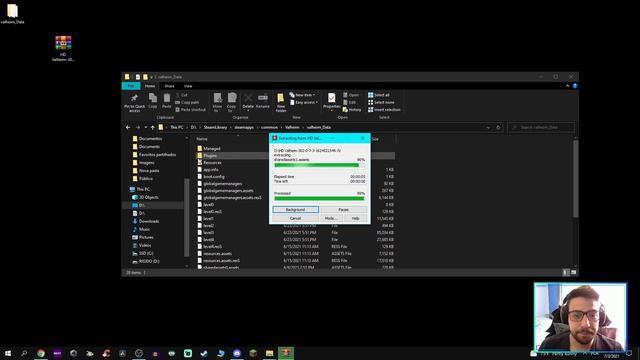Select globalgamemanagers.assets.resS file
This screenshot has width=640, height=360.
click(232, 198)
